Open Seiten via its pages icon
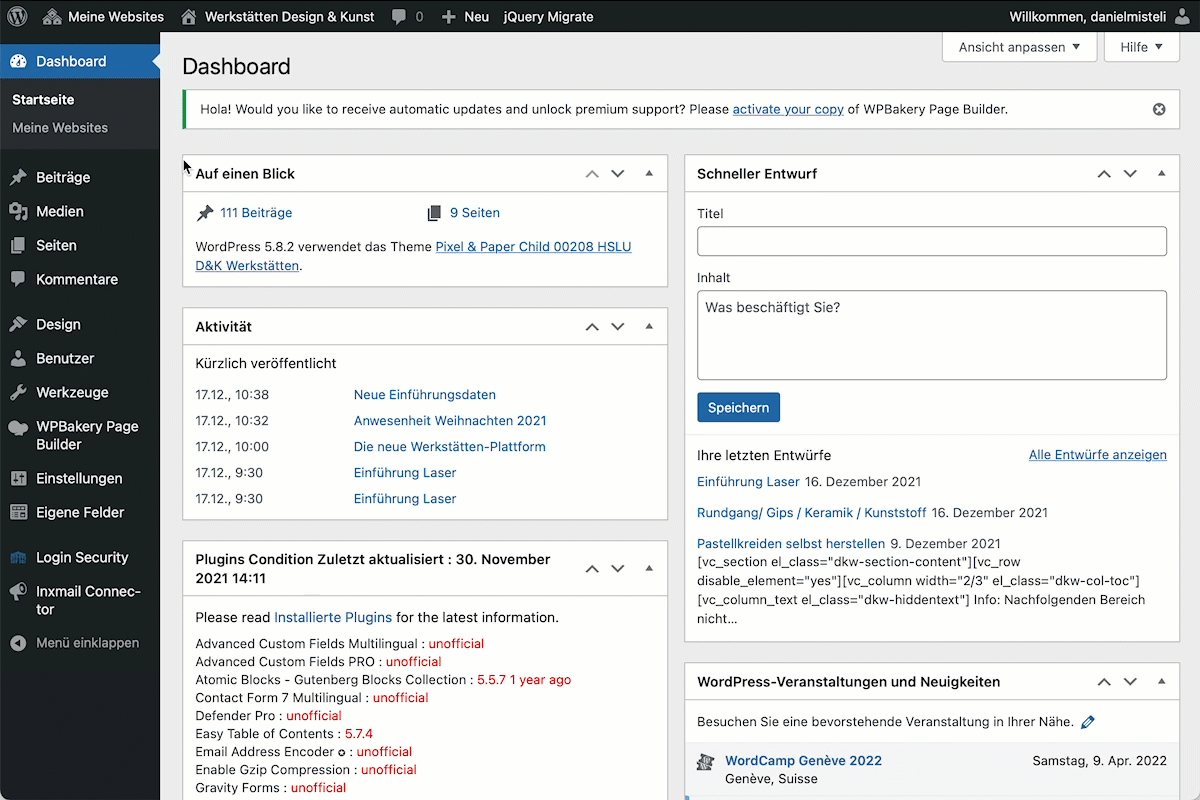 (x=18, y=245)
